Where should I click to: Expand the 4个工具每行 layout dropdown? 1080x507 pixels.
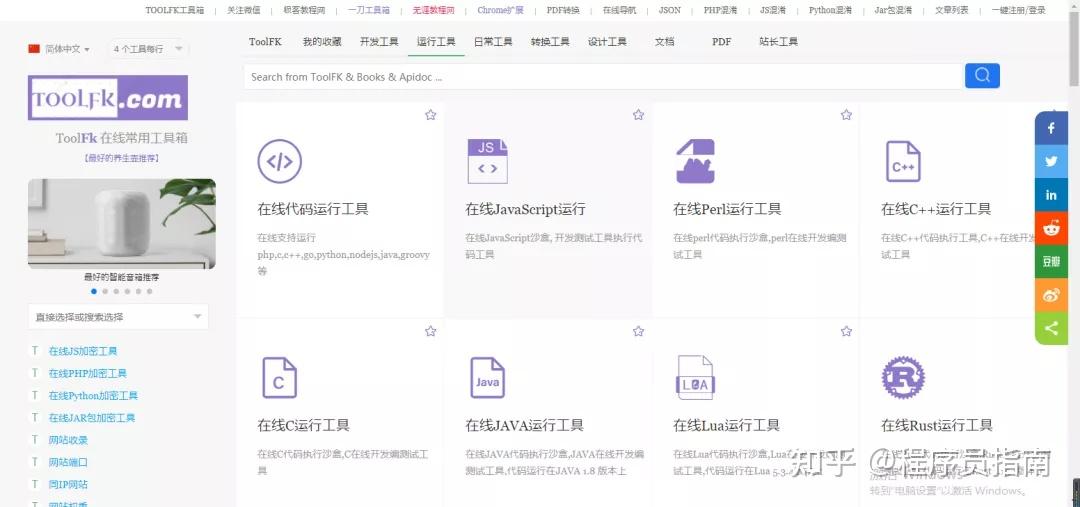(148, 49)
